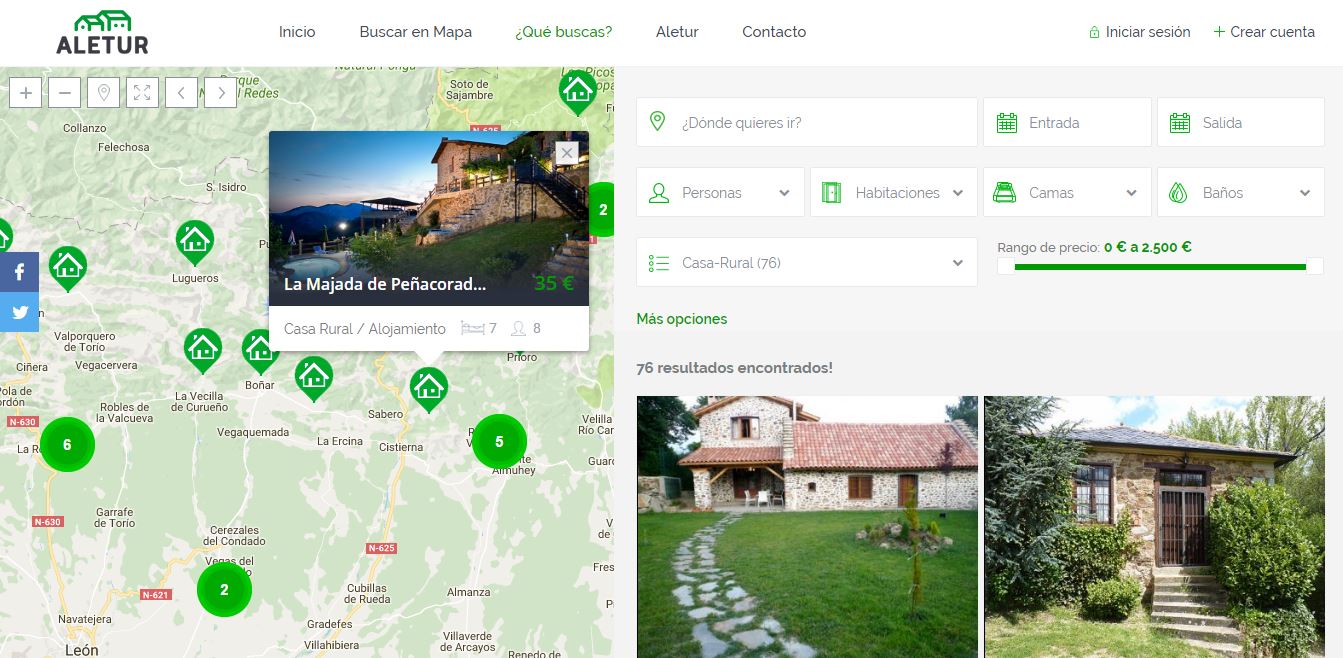The height and width of the screenshot is (658, 1343).
Task: Expand the Baños dropdown
Action: tap(1241, 192)
